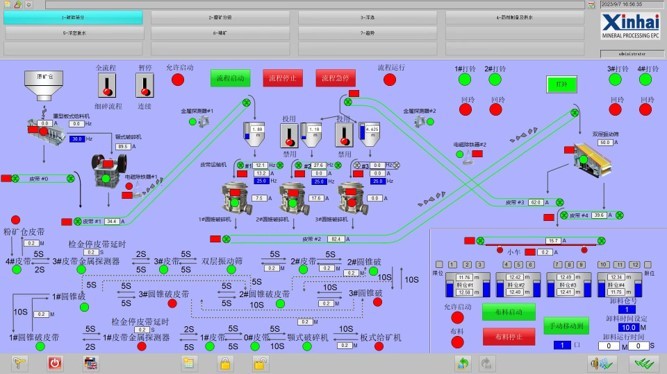Viewport: 667px width, 374px height.
Task: Click the yellow note icon in bottom toolbar
Action: (188, 363)
